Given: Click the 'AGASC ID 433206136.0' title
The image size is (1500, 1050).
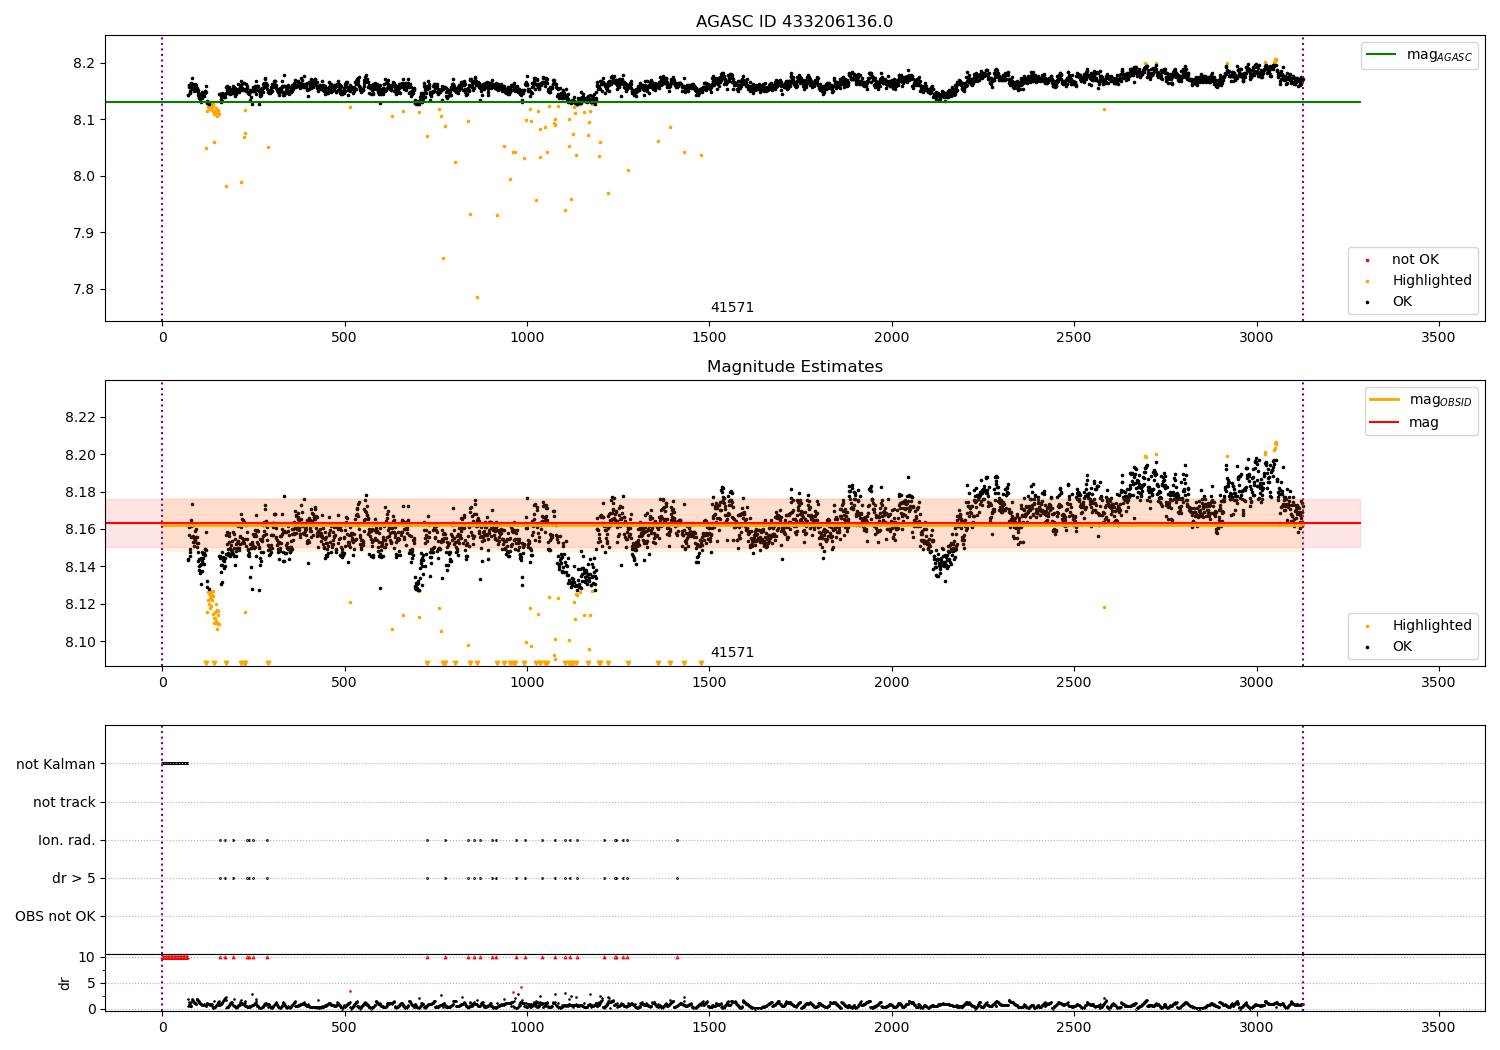Looking at the screenshot, I should coord(794,22).
